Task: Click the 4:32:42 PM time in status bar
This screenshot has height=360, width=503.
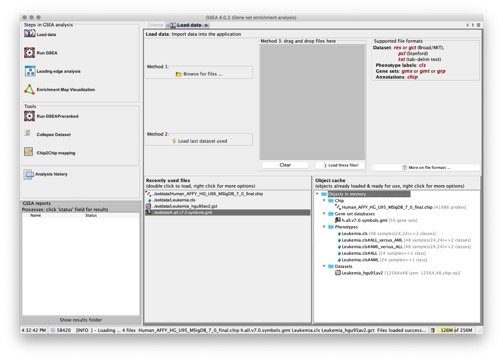Action: (x=34, y=330)
